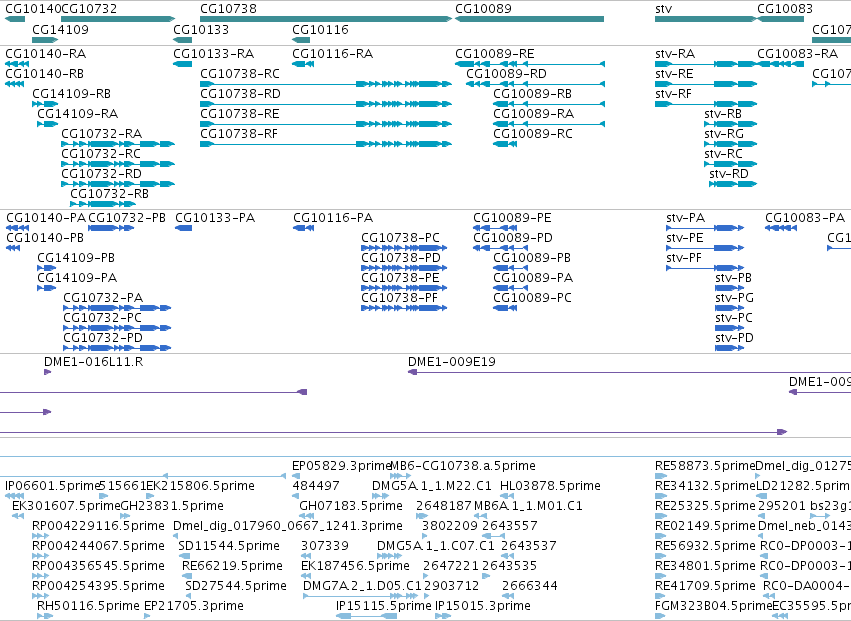This screenshot has width=851, height=621.
Task: Open protein CG10116-PA
Action: pos(333,218)
